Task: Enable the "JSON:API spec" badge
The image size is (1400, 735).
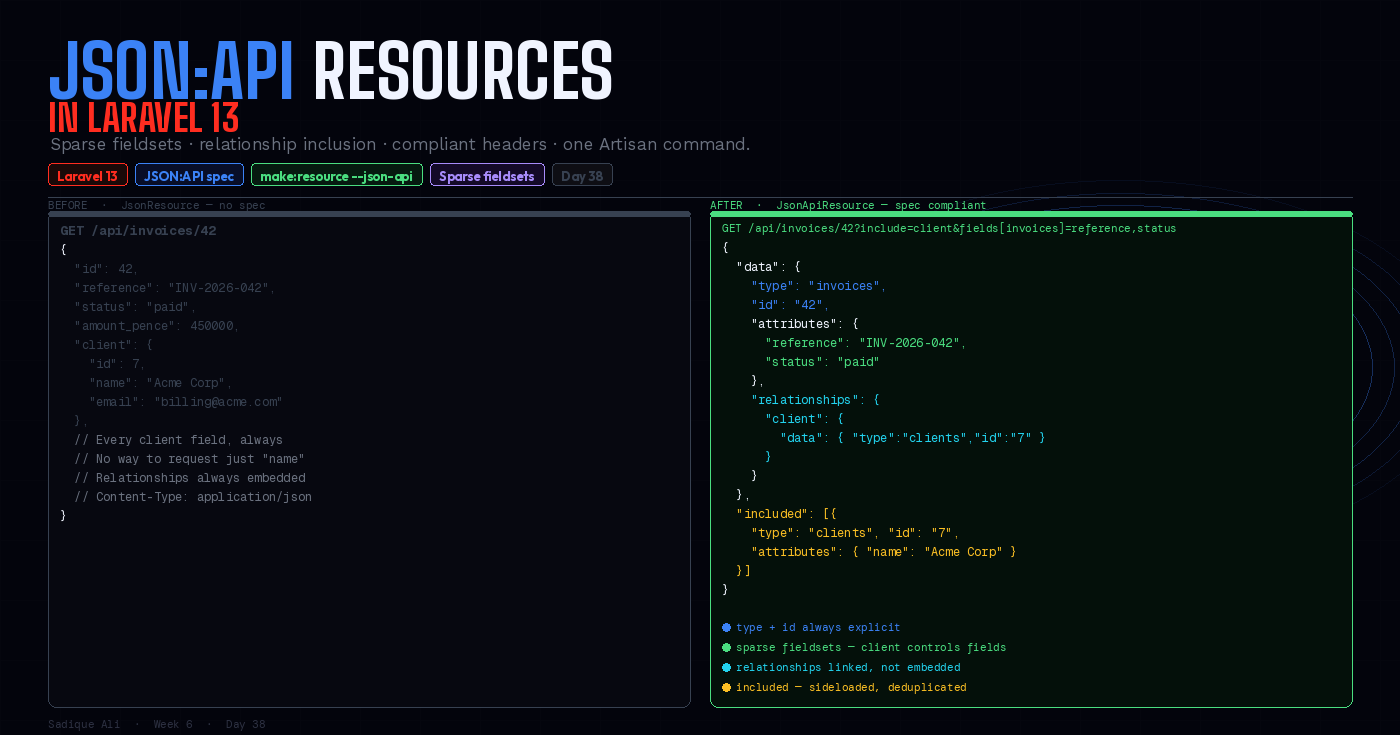Action: (189, 174)
